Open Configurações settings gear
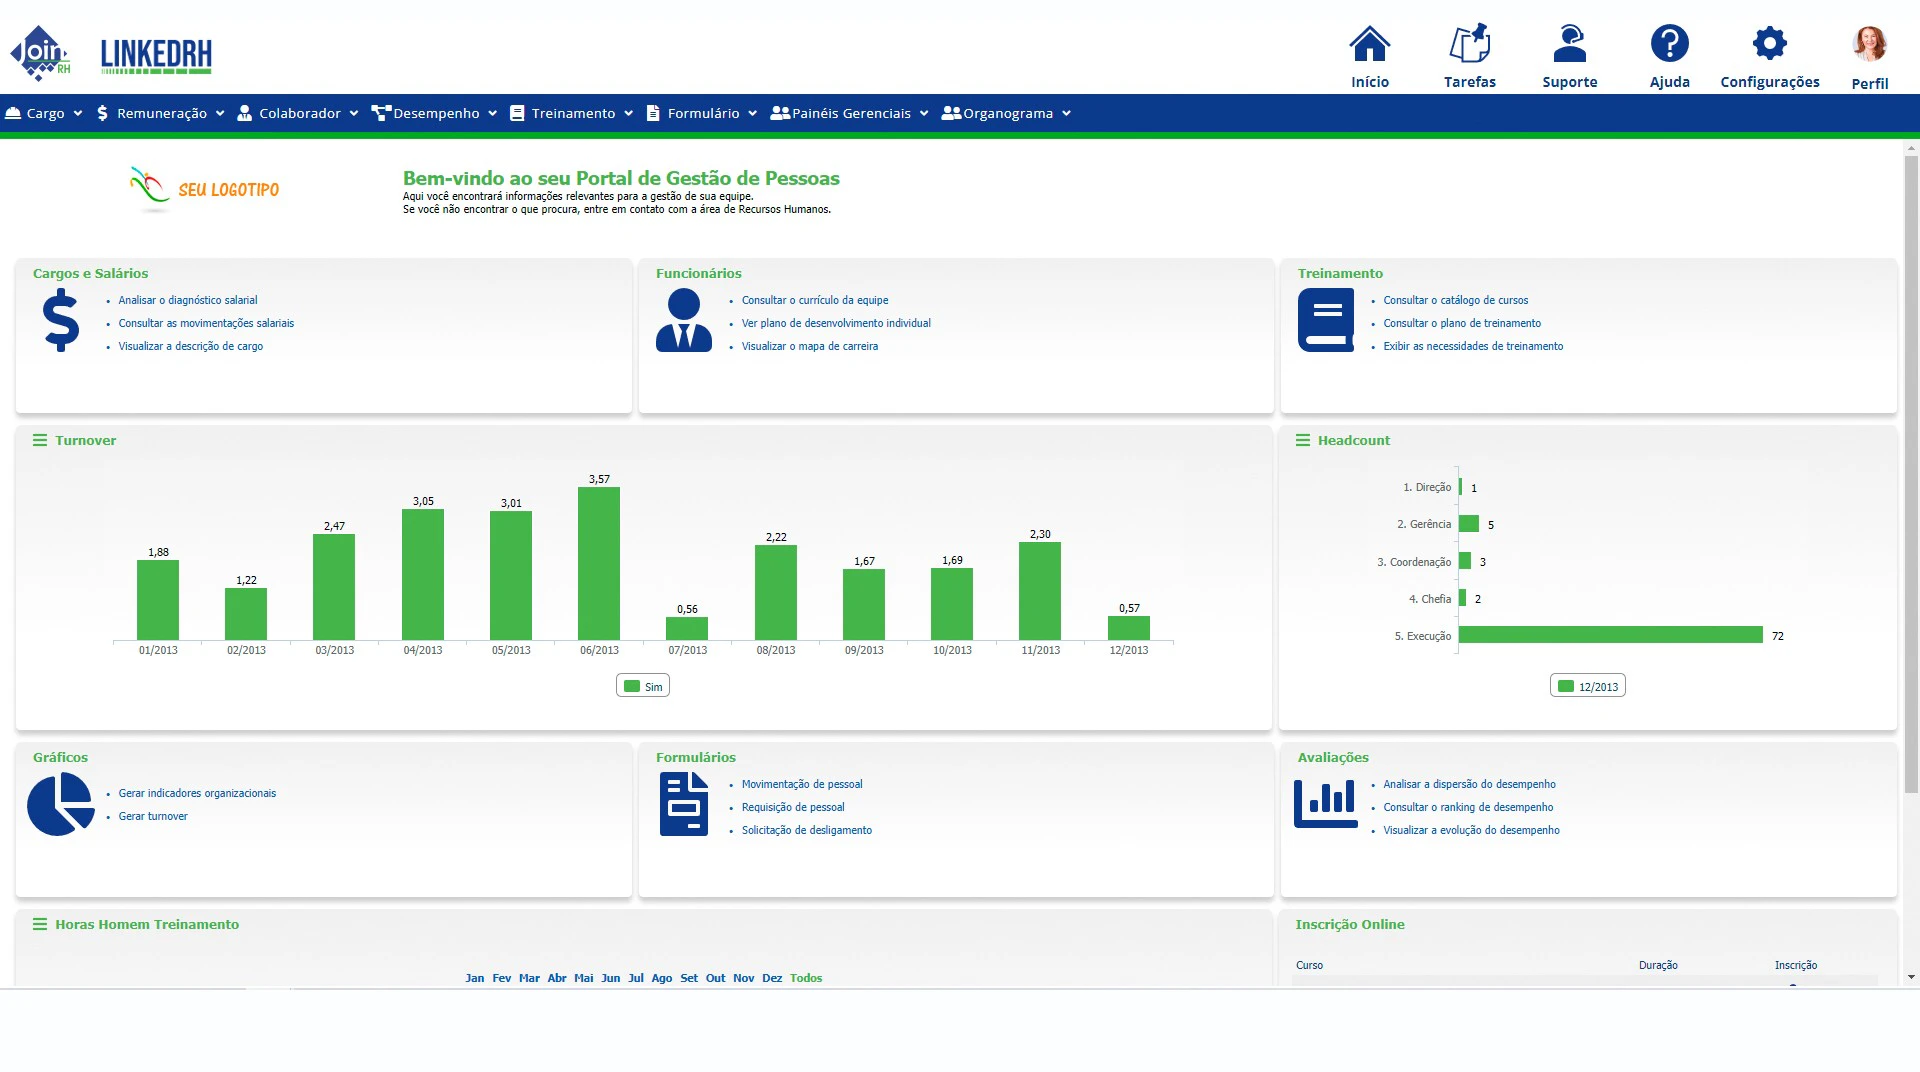 (x=1769, y=45)
